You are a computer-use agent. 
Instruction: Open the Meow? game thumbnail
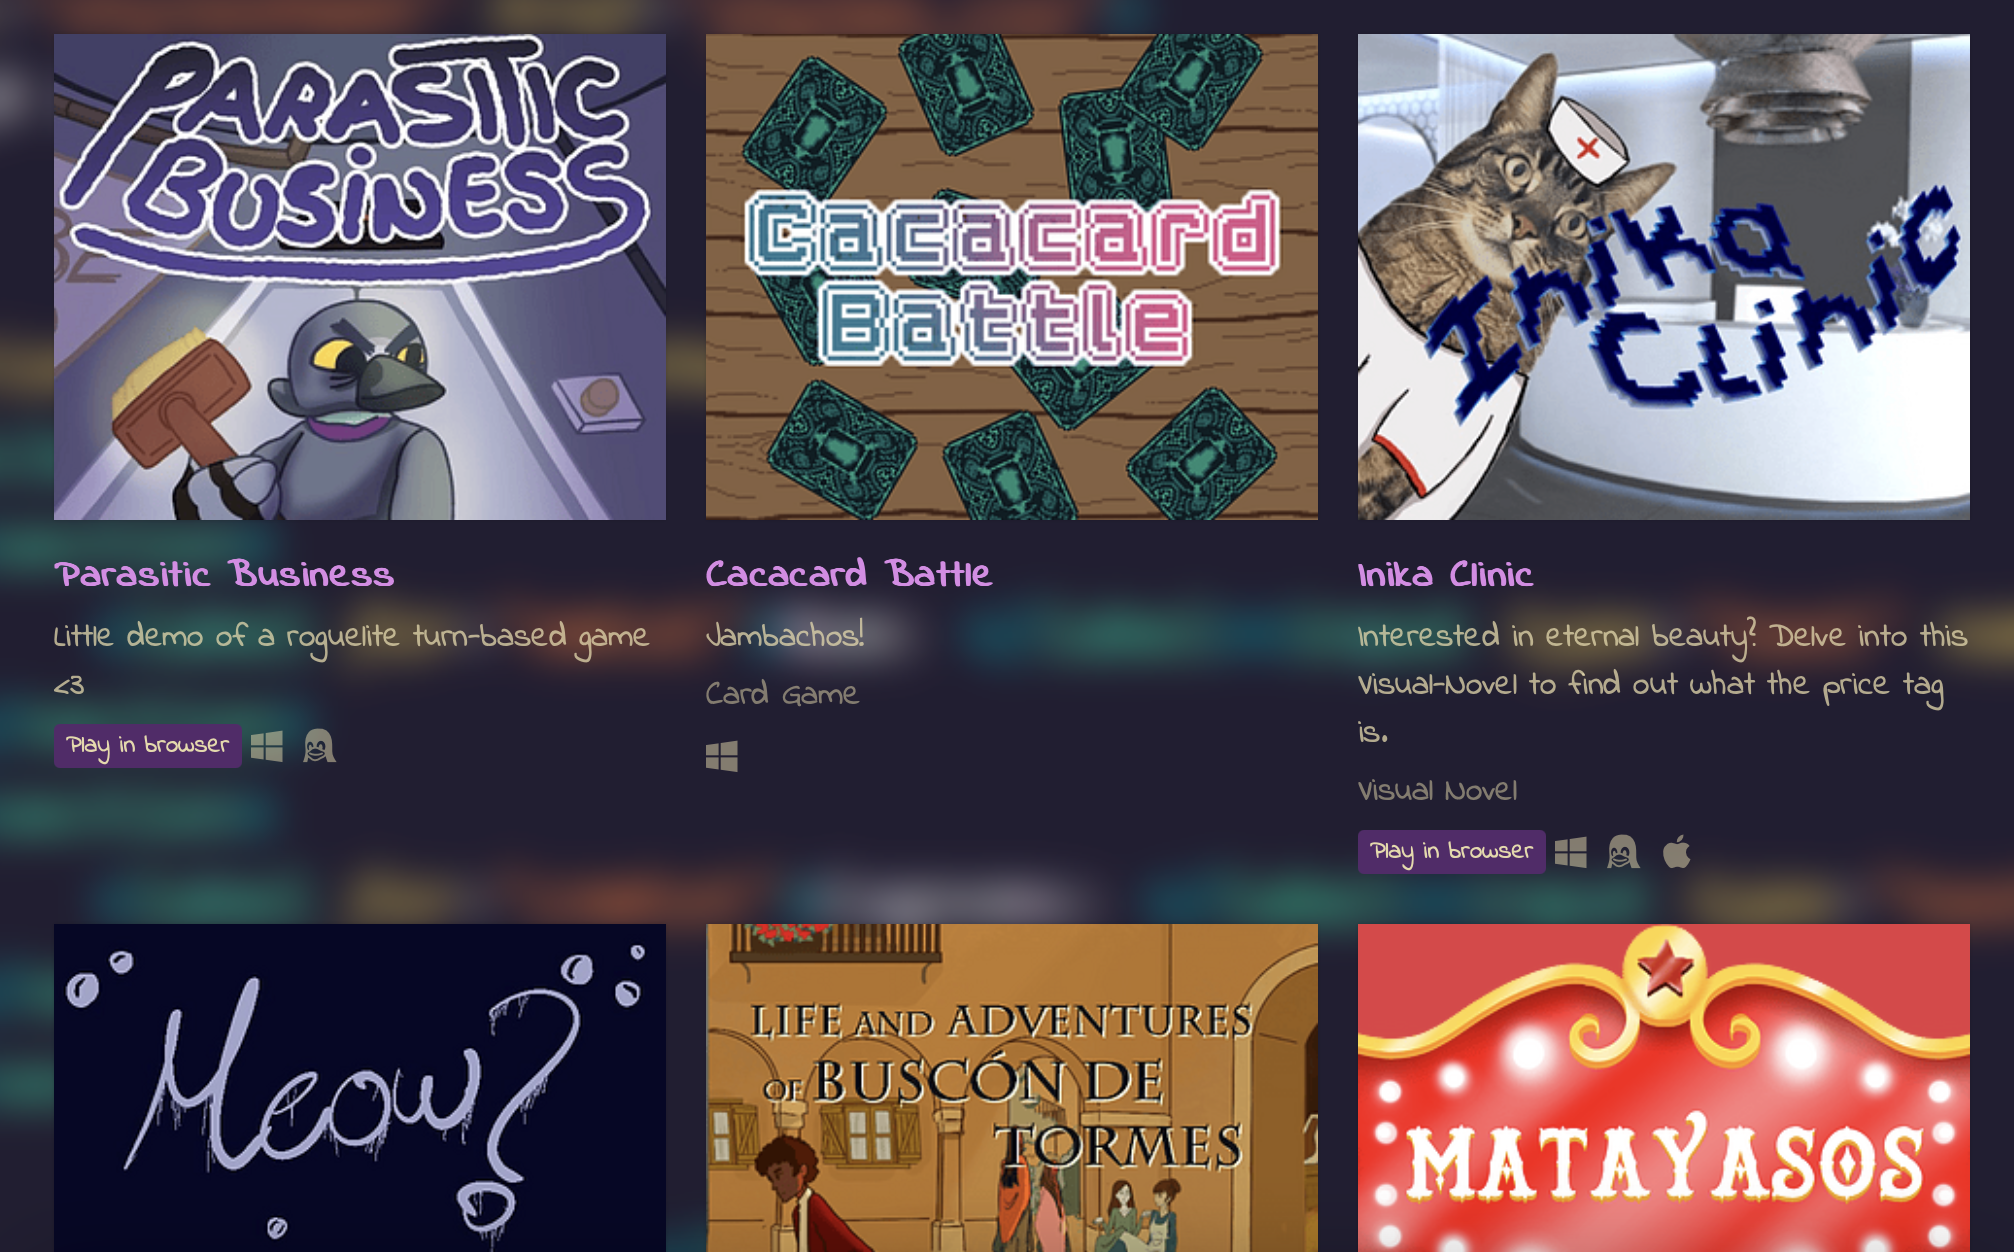coord(360,1088)
